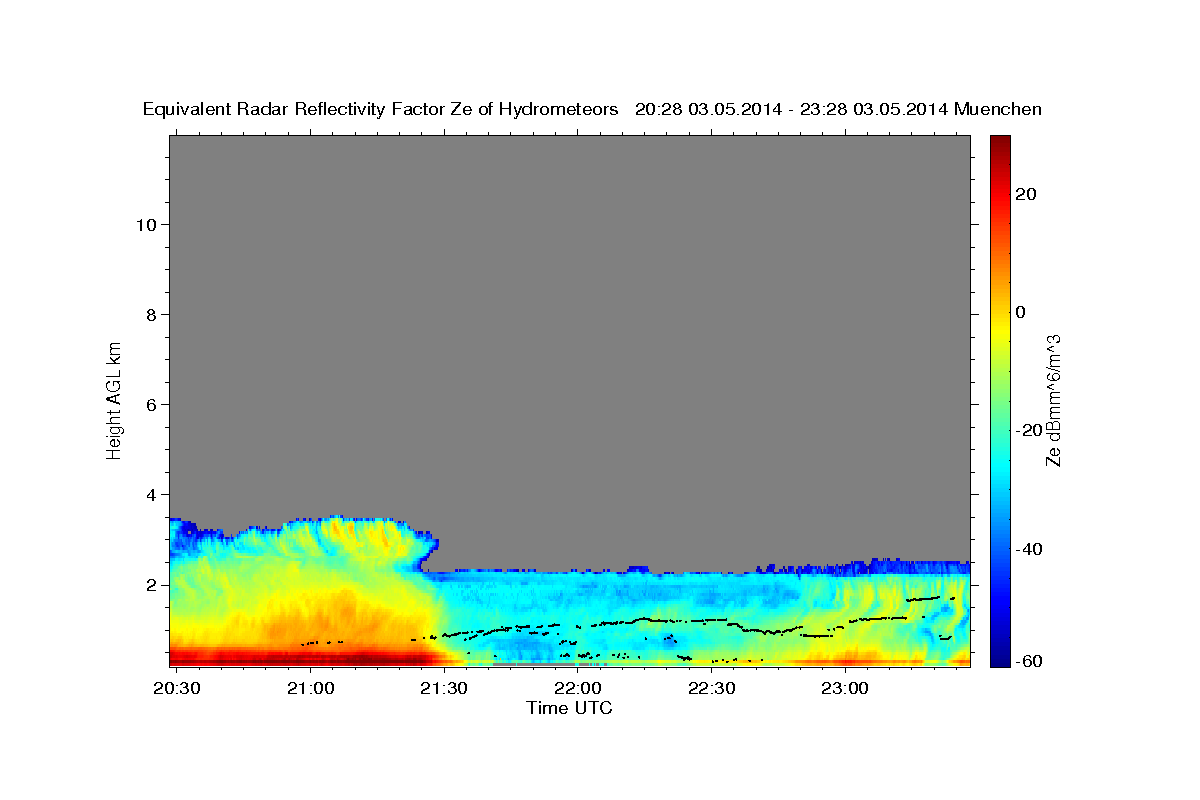The width and height of the screenshot is (1200, 800).
Task: Click the '23:00' time tick label
Action: [844, 688]
